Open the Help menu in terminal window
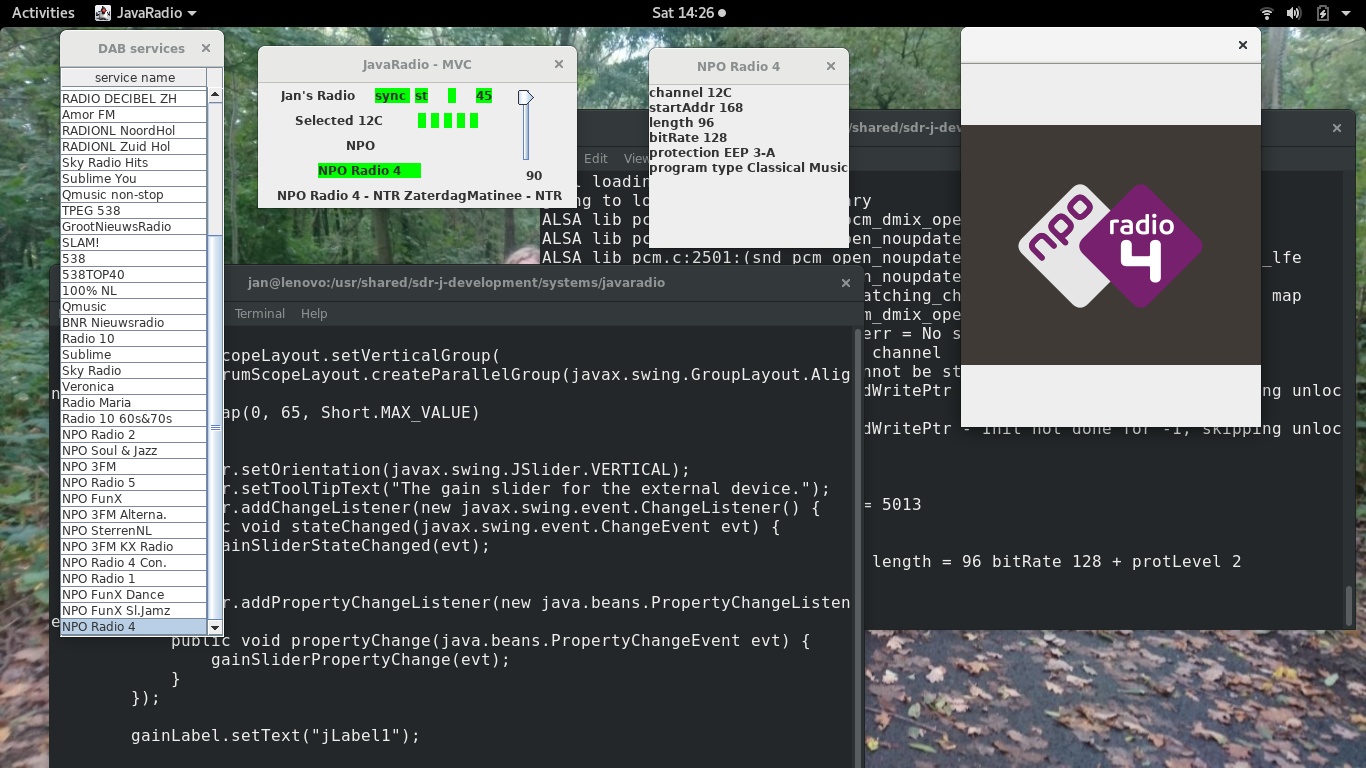This screenshot has width=1366, height=768. click(314, 313)
